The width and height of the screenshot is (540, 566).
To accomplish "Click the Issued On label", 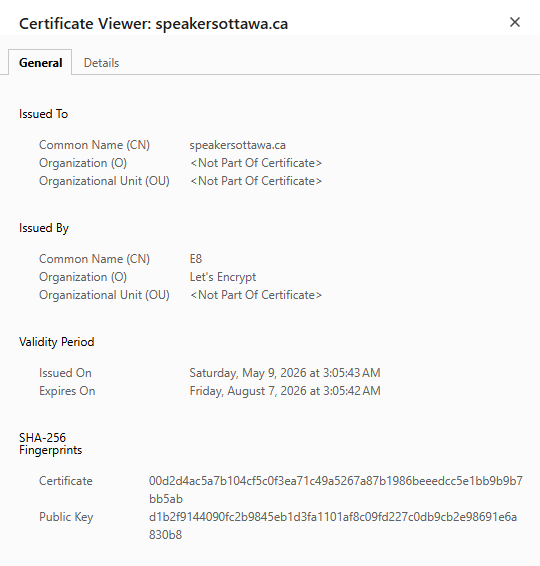I will point(65,373).
